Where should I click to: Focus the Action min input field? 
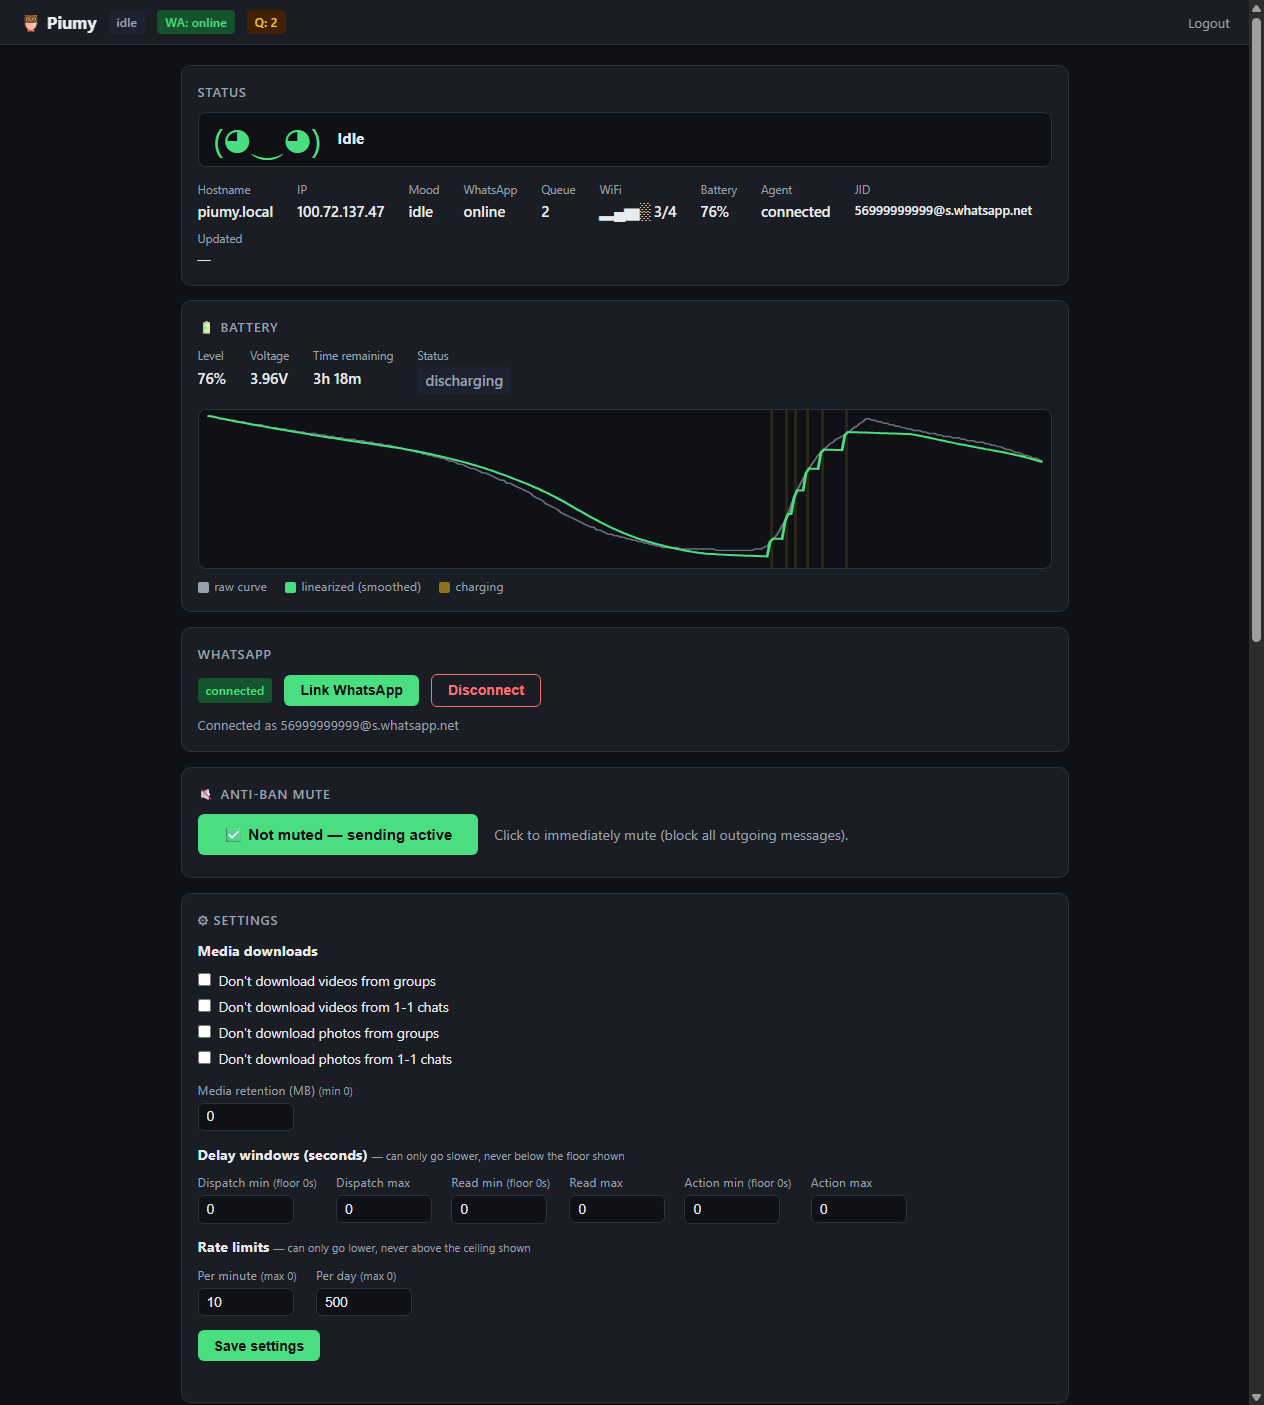[732, 1209]
